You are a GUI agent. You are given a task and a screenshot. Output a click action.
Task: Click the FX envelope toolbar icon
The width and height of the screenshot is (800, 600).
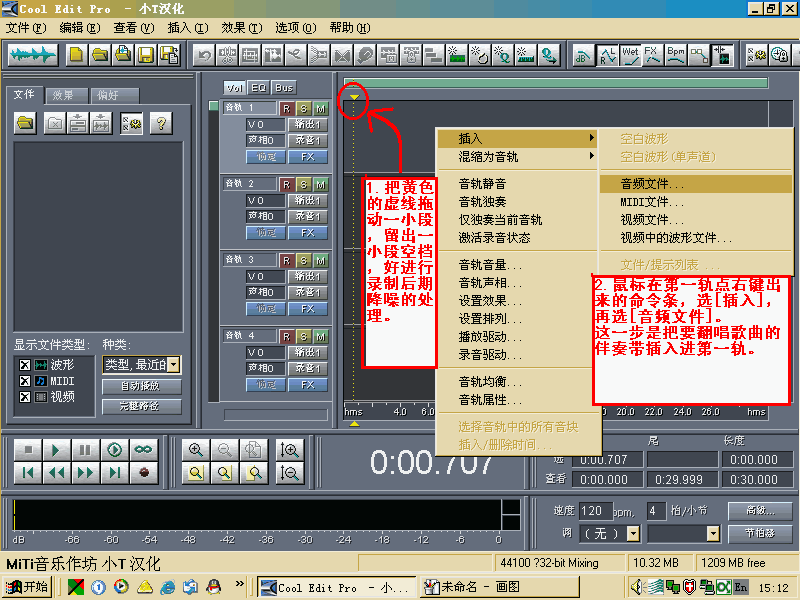[653, 55]
